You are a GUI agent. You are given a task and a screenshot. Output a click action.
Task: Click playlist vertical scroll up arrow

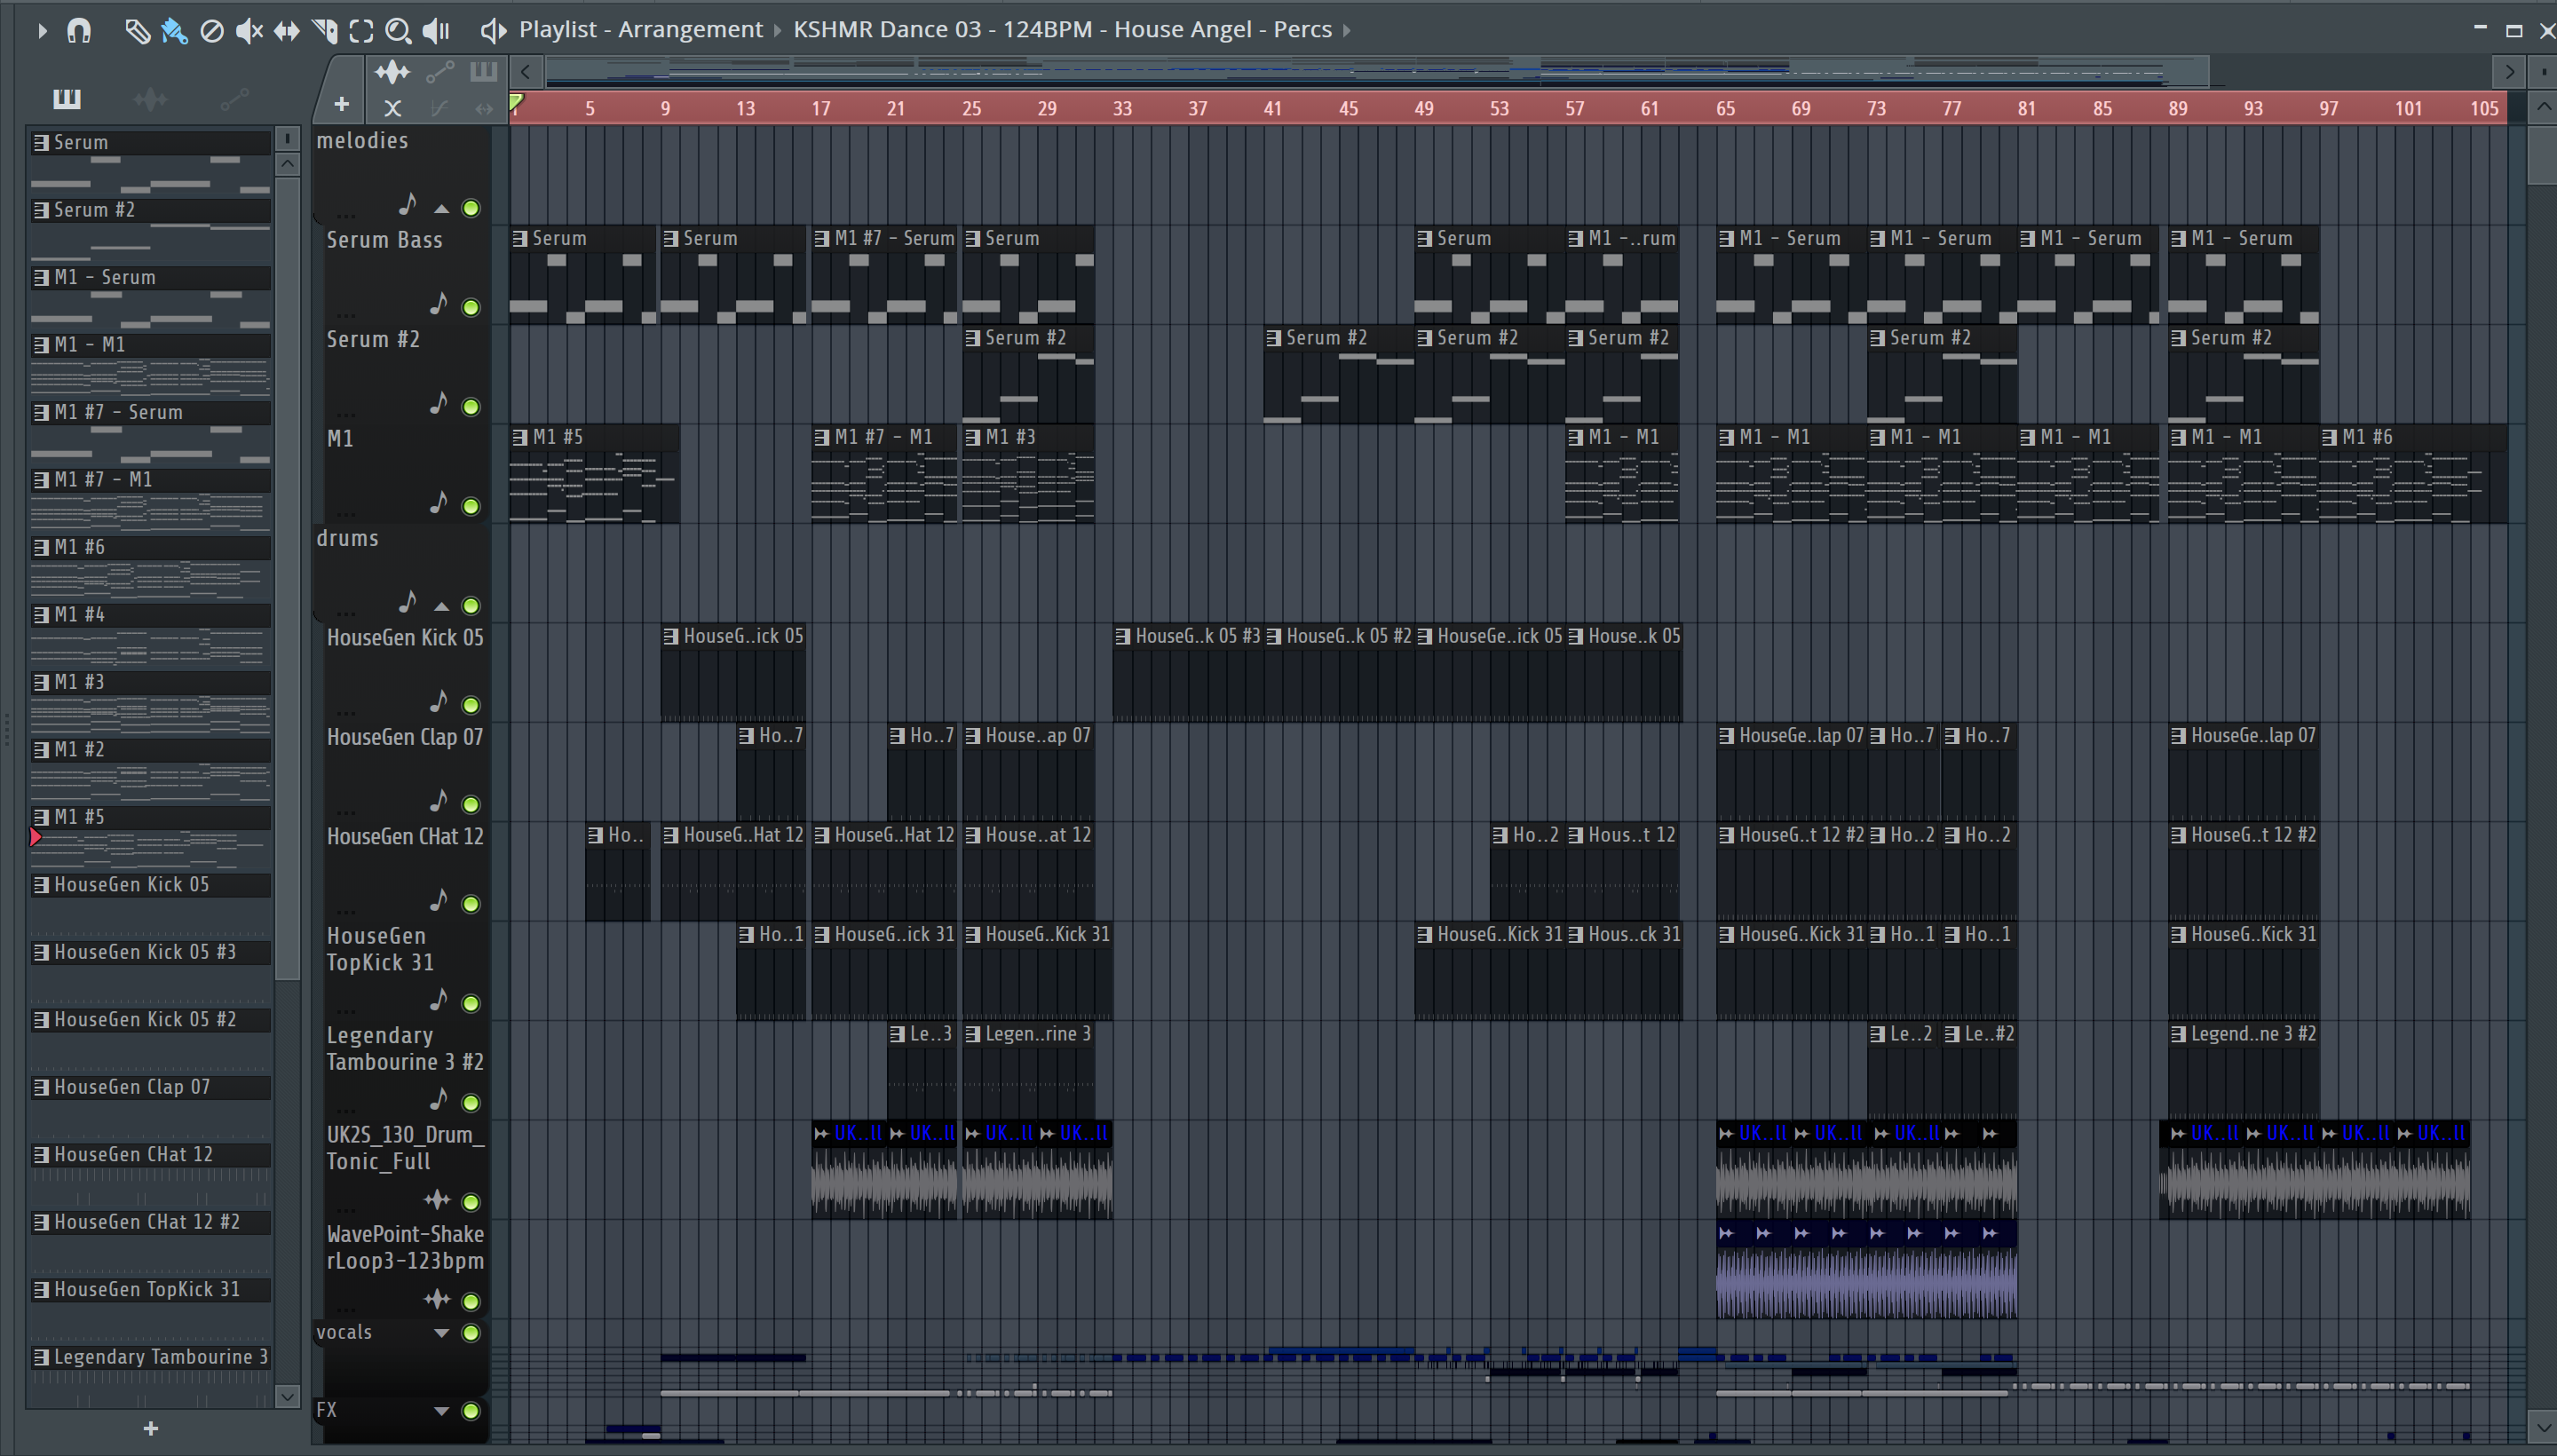click(2542, 107)
